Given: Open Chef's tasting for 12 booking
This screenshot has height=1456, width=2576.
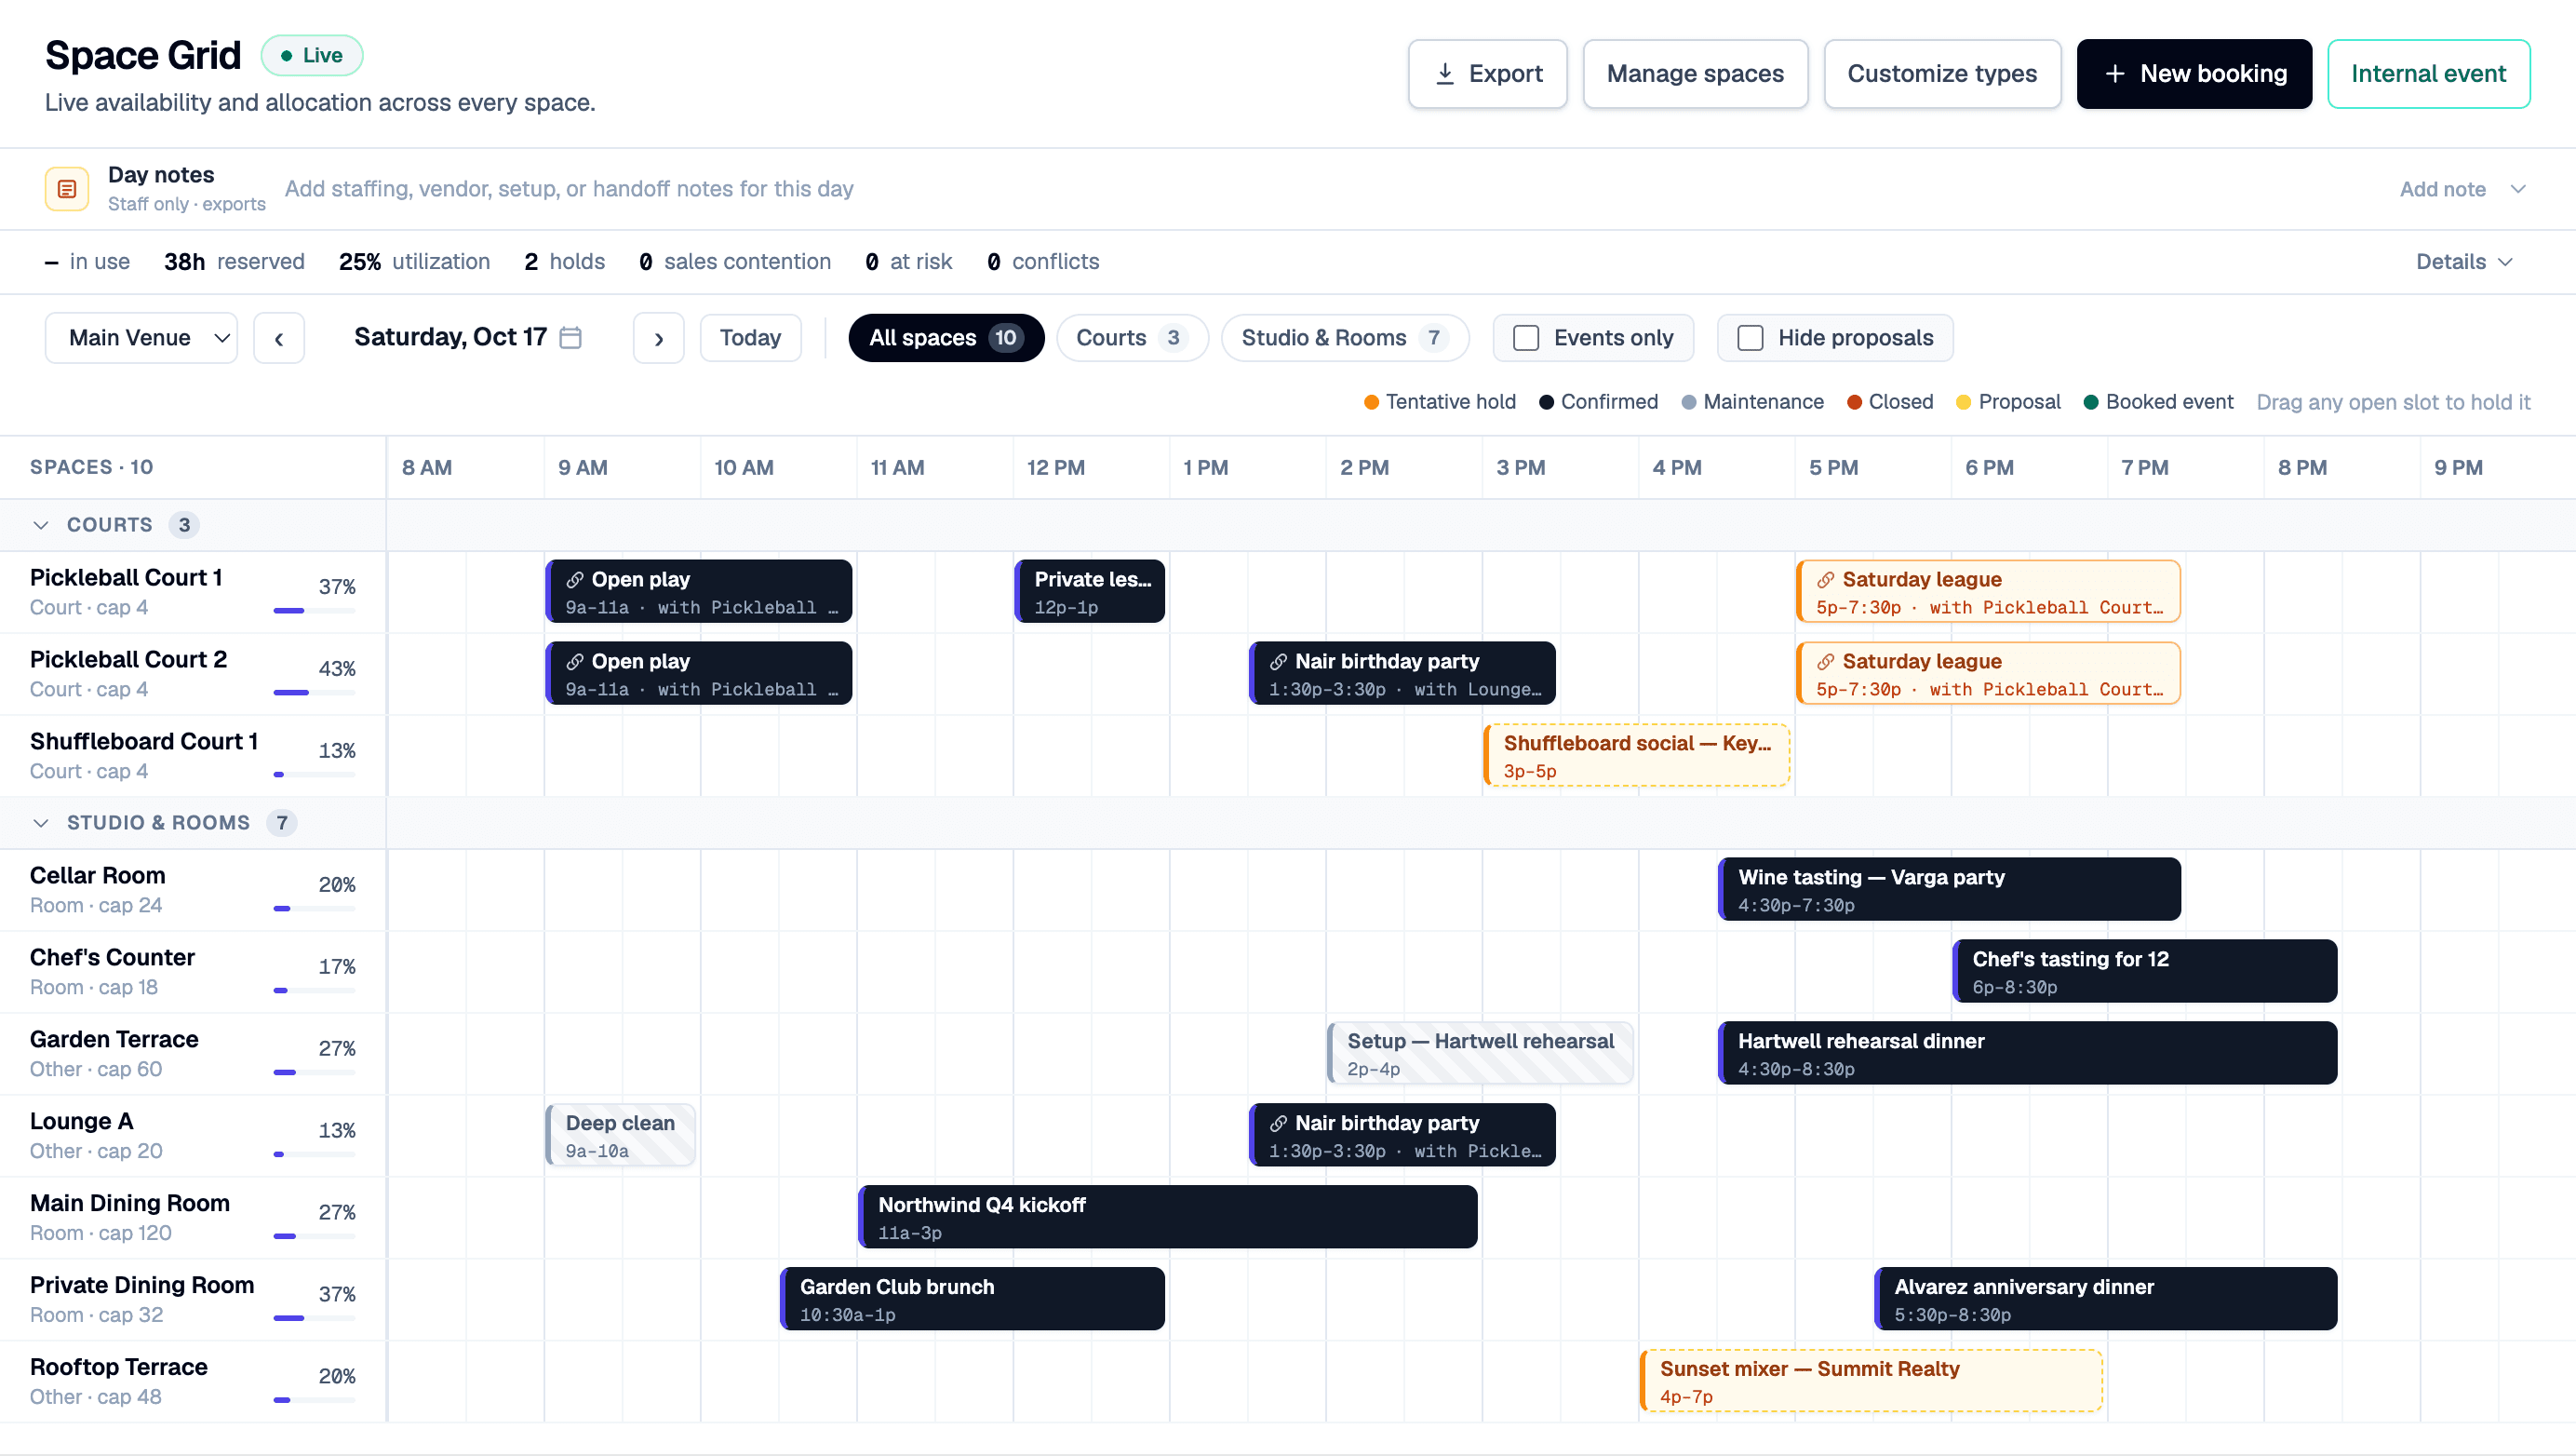Looking at the screenshot, I should point(2145,971).
